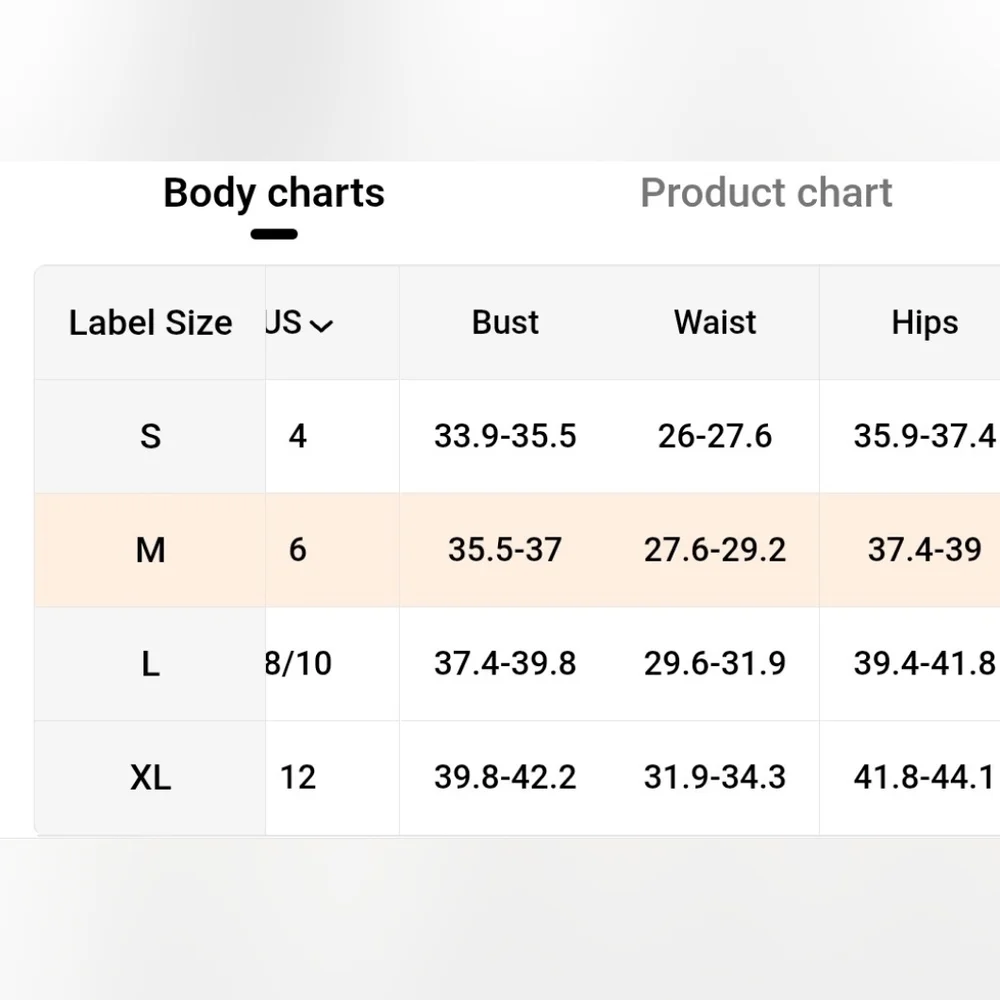This screenshot has width=1000, height=1000.
Task: Click waist measurement 27.6-29.2
Action: pyautogui.click(x=715, y=549)
